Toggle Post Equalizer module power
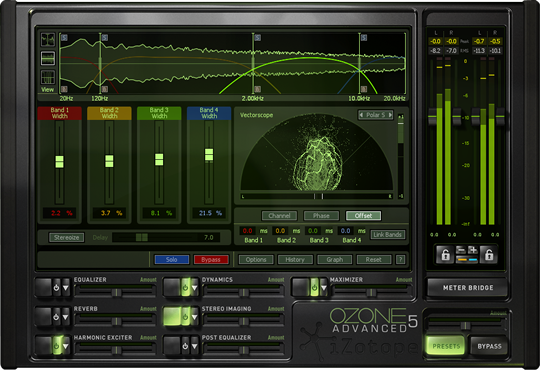This screenshot has width=540, height=370. 185,346
